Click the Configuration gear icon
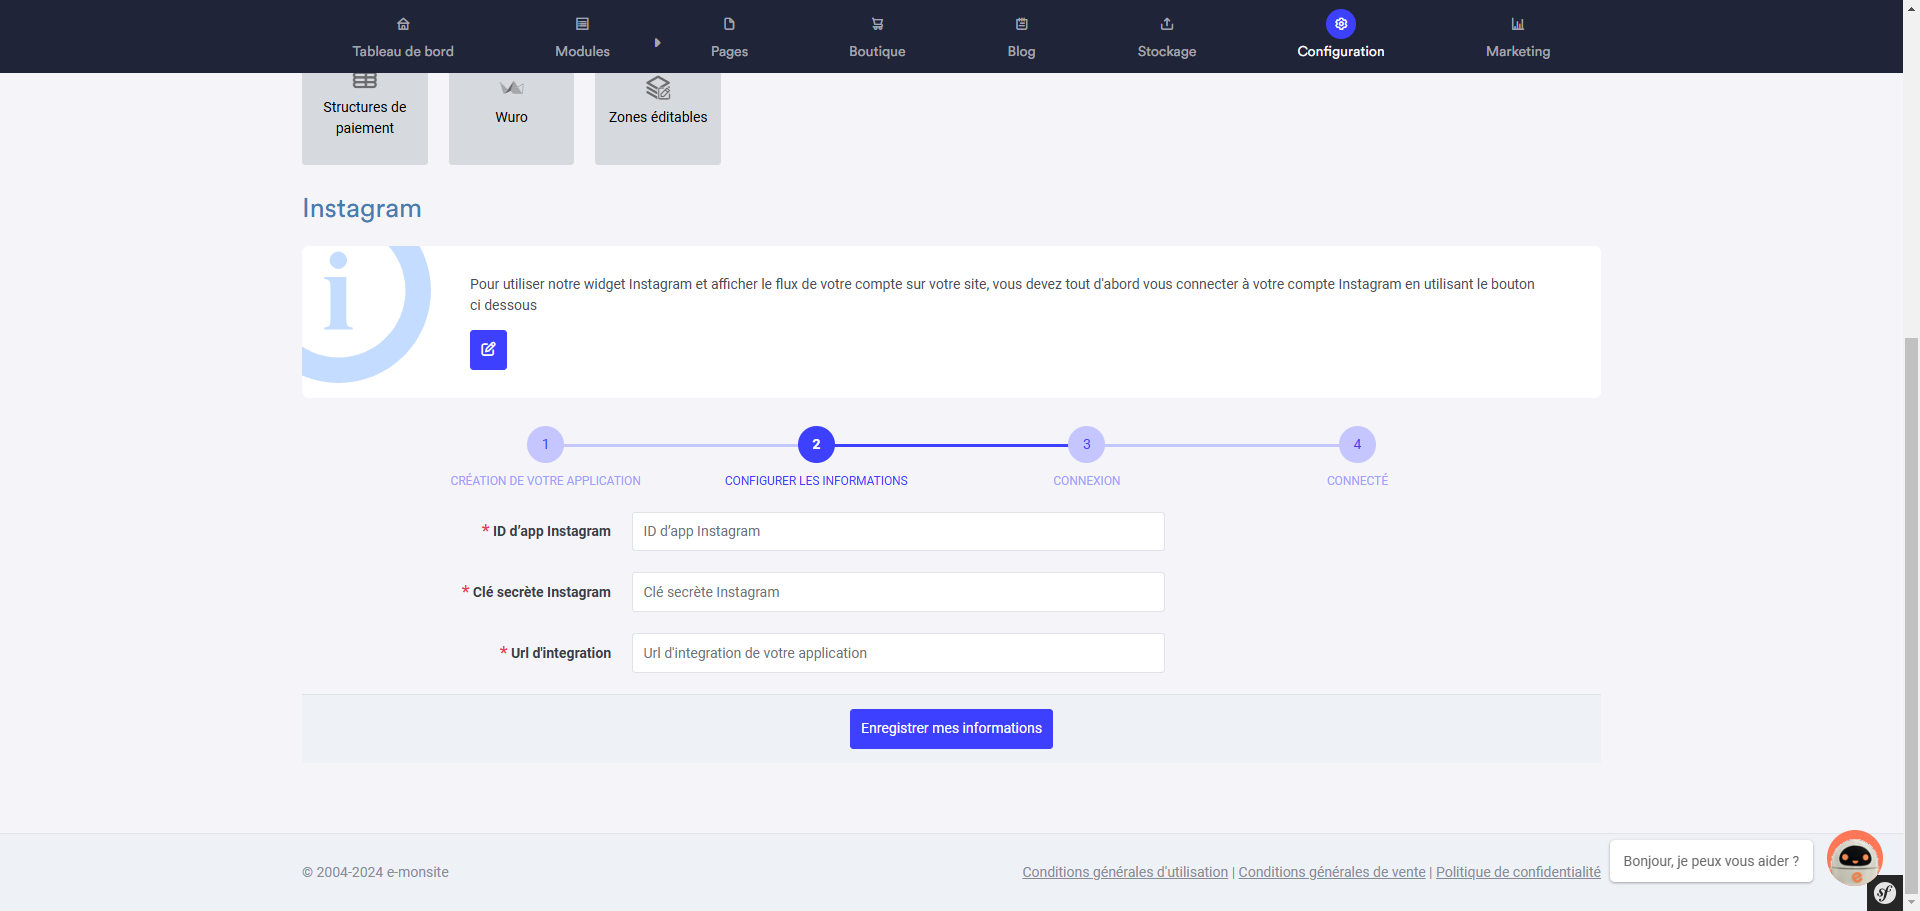Screen dimensions: 1920x911 [1341, 23]
